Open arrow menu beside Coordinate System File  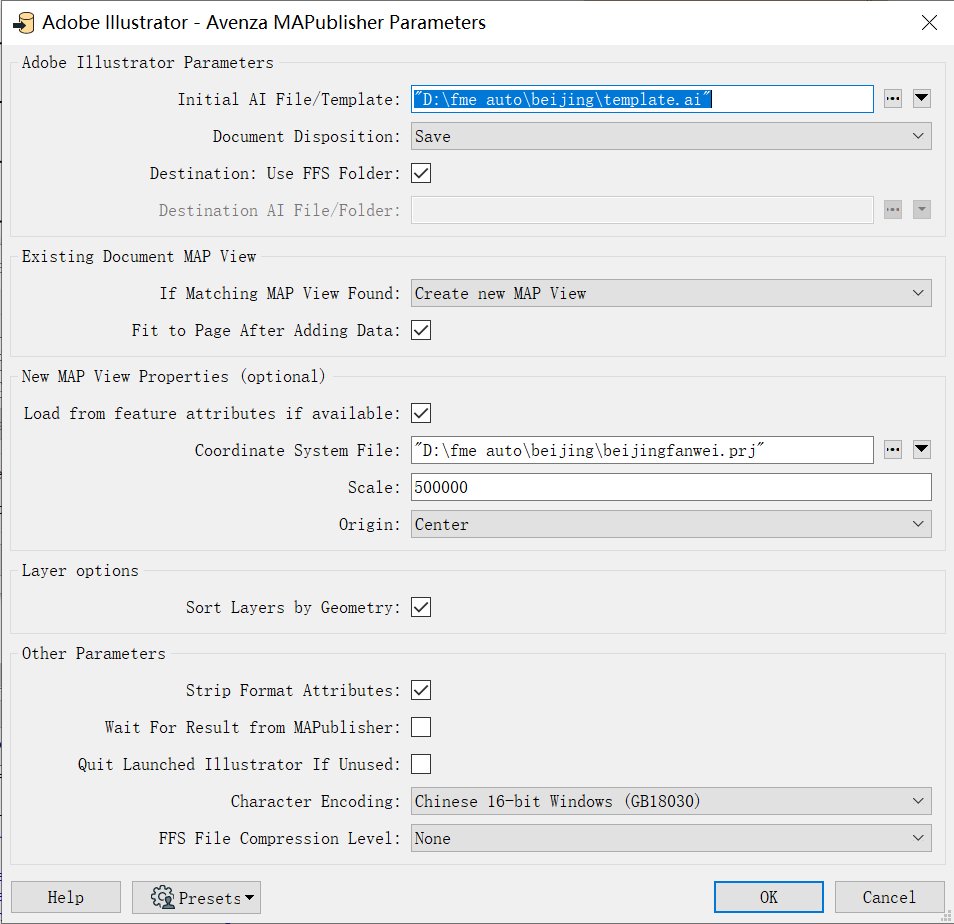click(x=922, y=450)
